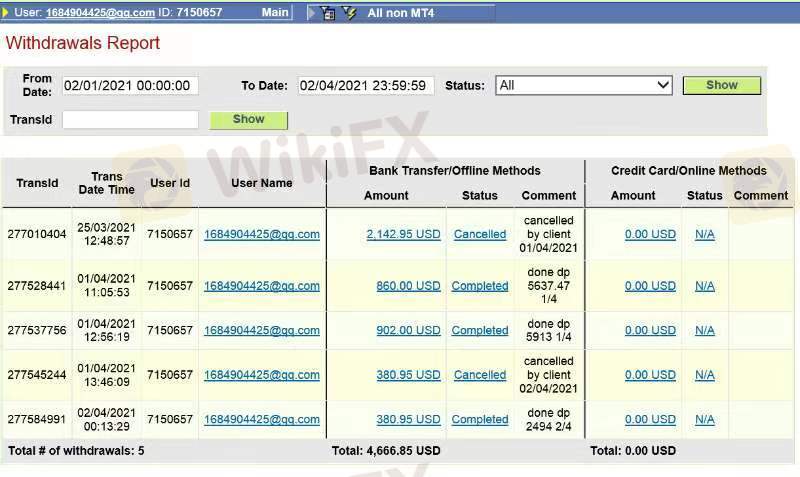Viewport: 800px width, 477px height.
Task: Click N/A status link in row 277010404
Action: [705, 234]
